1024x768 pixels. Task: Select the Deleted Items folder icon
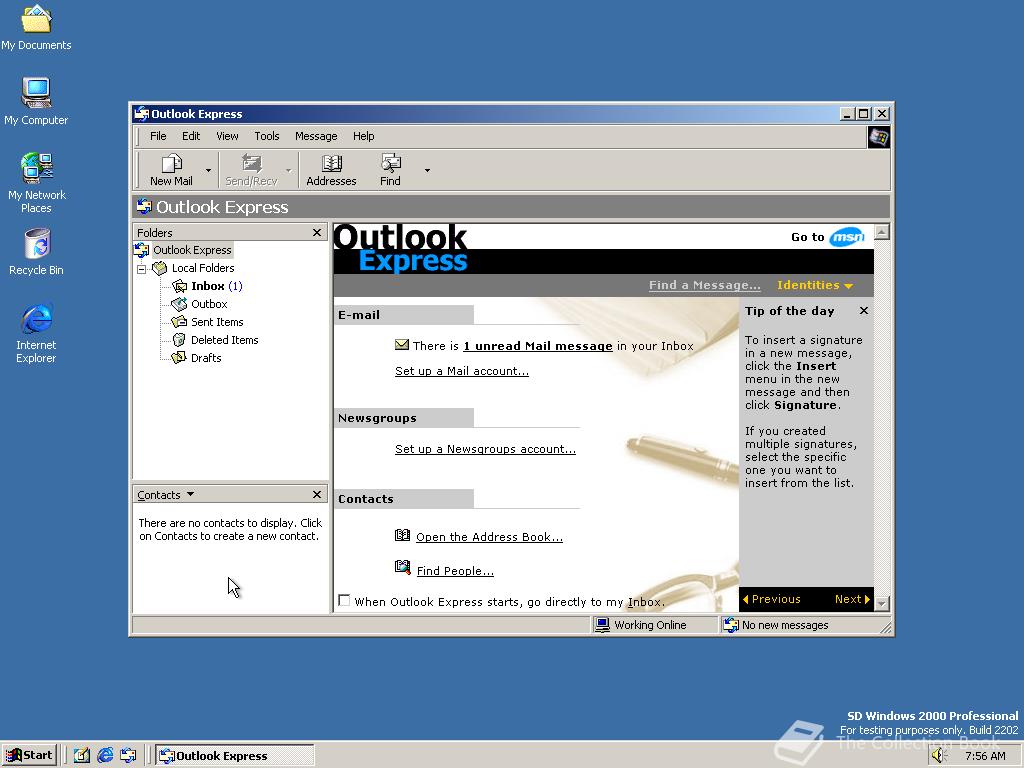(x=179, y=340)
